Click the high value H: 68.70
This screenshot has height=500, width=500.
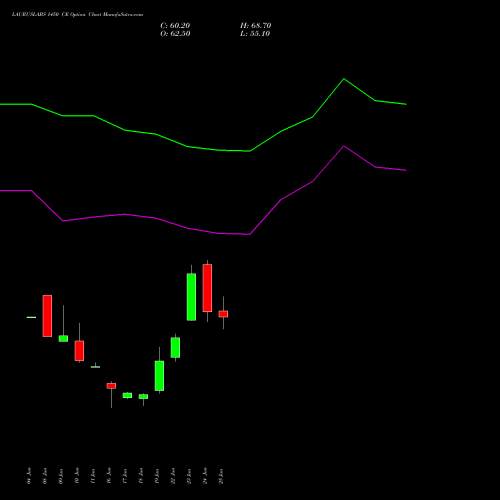pyautogui.click(x=256, y=26)
